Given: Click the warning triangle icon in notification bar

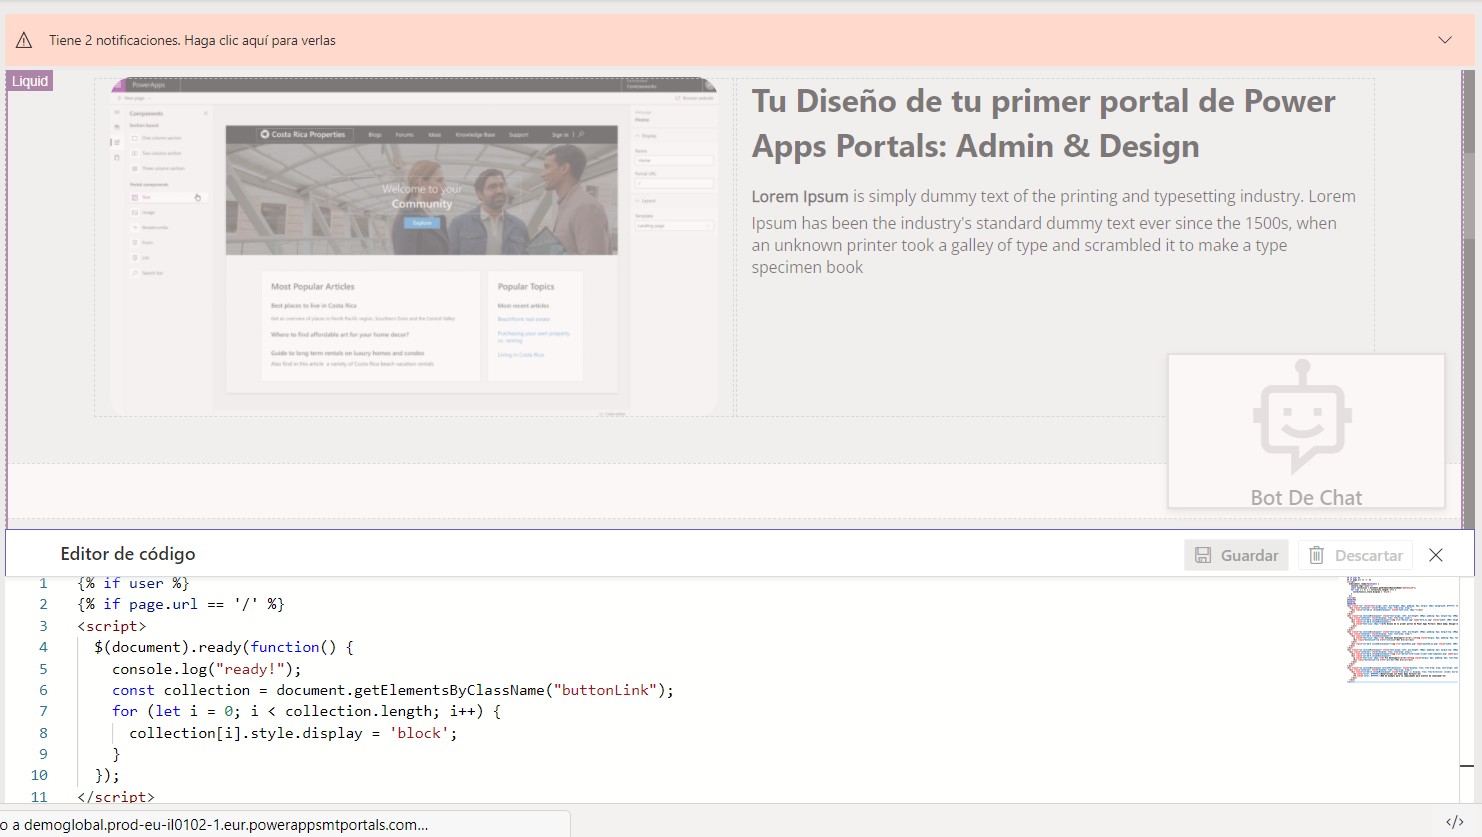Looking at the screenshot, I should point(24,40).
